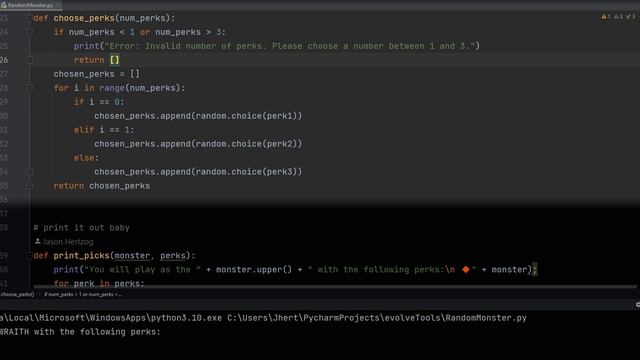Image resolution: width=640 pixels, height=360 pixels.
Task: Collapse the print_picks function at line 39
Action: pos(29,256)
